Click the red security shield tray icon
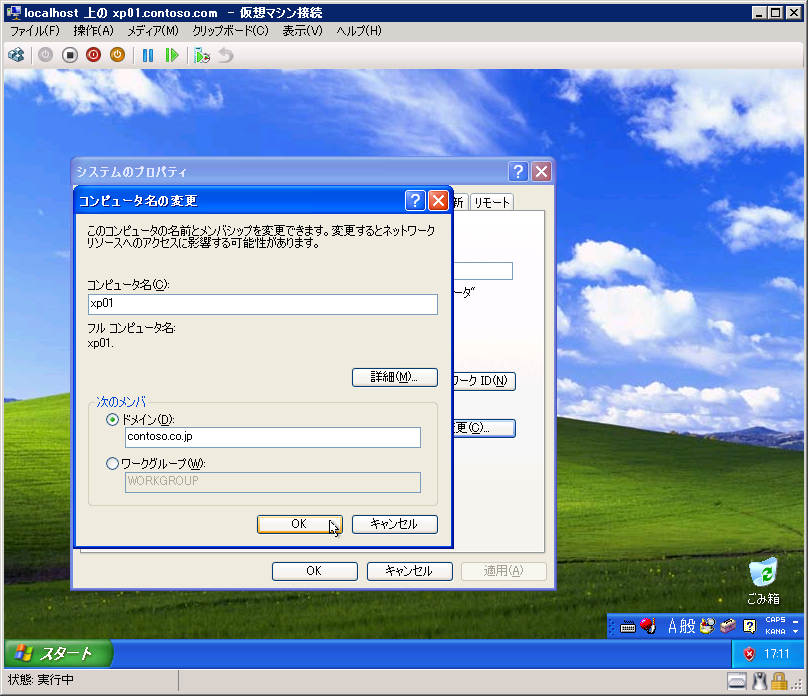808x696 pixels. (x=749, y=654)
